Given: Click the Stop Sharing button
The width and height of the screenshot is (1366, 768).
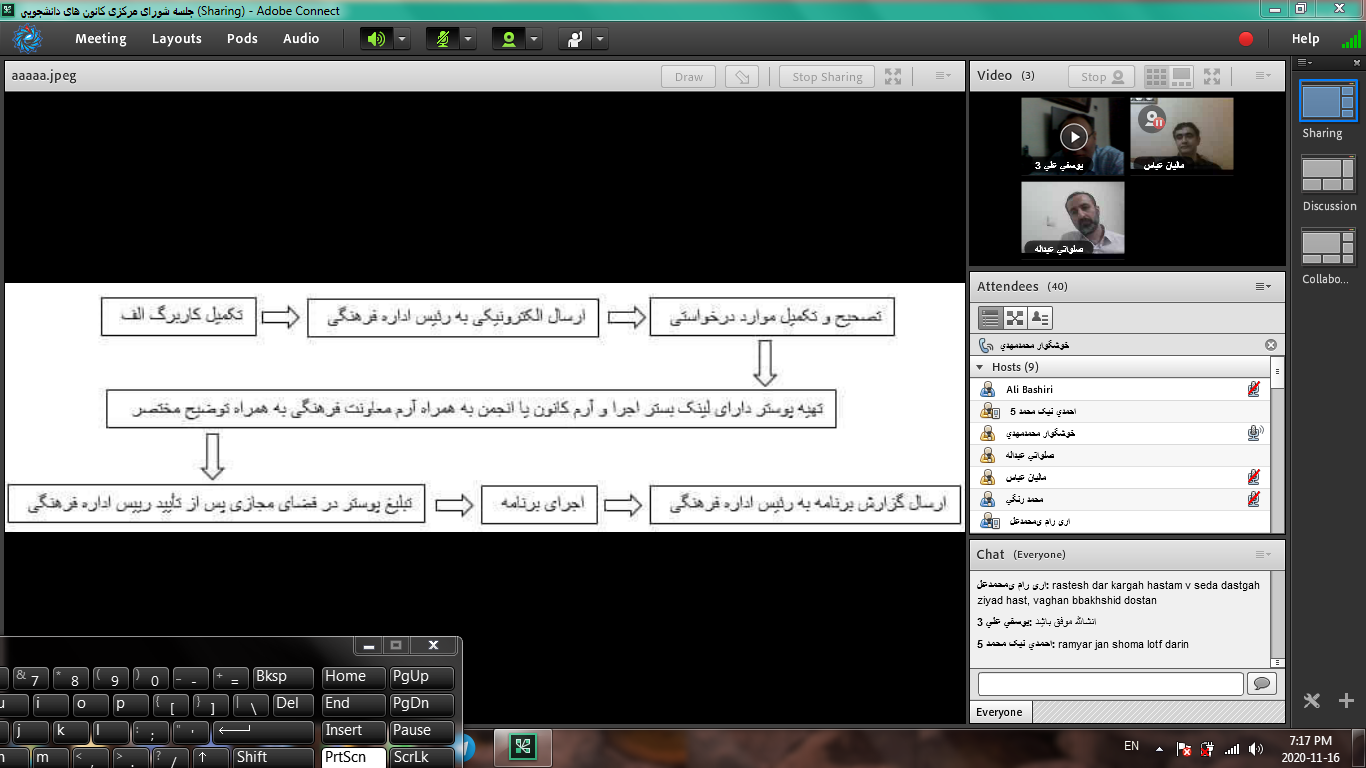Looking at the screenshot, I should (827, 77).
